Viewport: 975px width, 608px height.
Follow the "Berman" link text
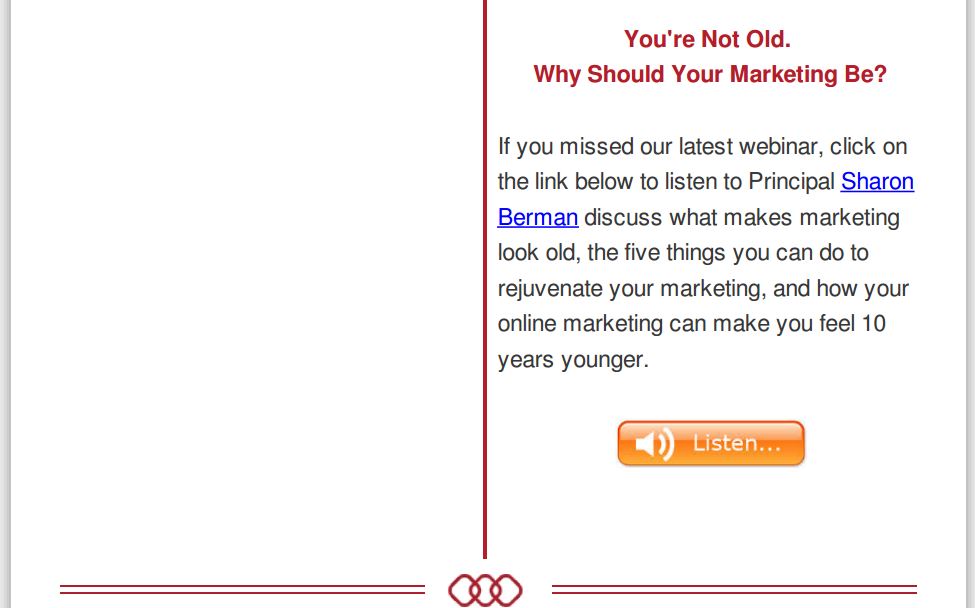click(x=537, y=217)
